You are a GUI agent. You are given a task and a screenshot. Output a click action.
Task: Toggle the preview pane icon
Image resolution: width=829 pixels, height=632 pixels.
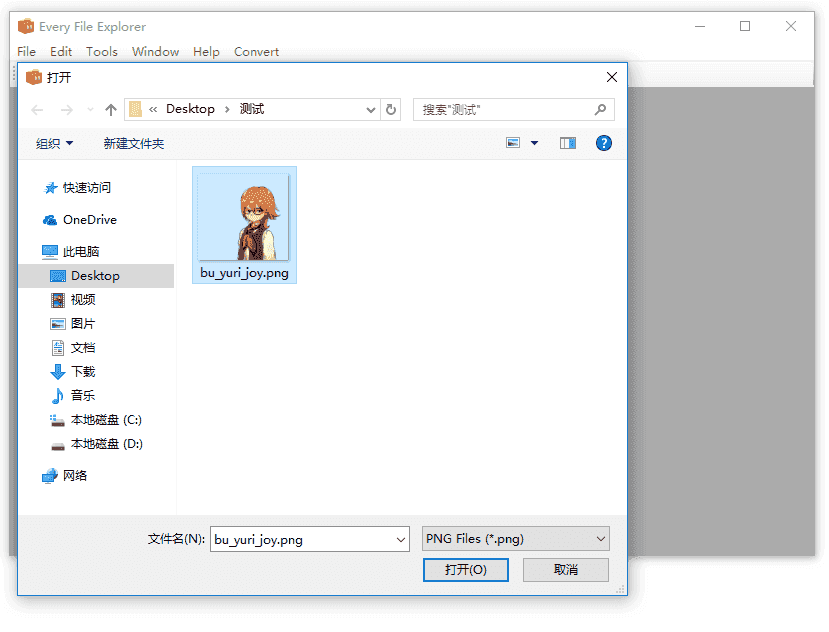coord(568,143)
